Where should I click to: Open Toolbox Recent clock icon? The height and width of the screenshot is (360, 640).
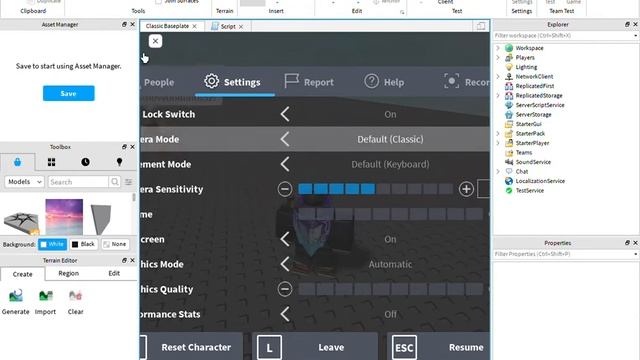coord(85,162)
